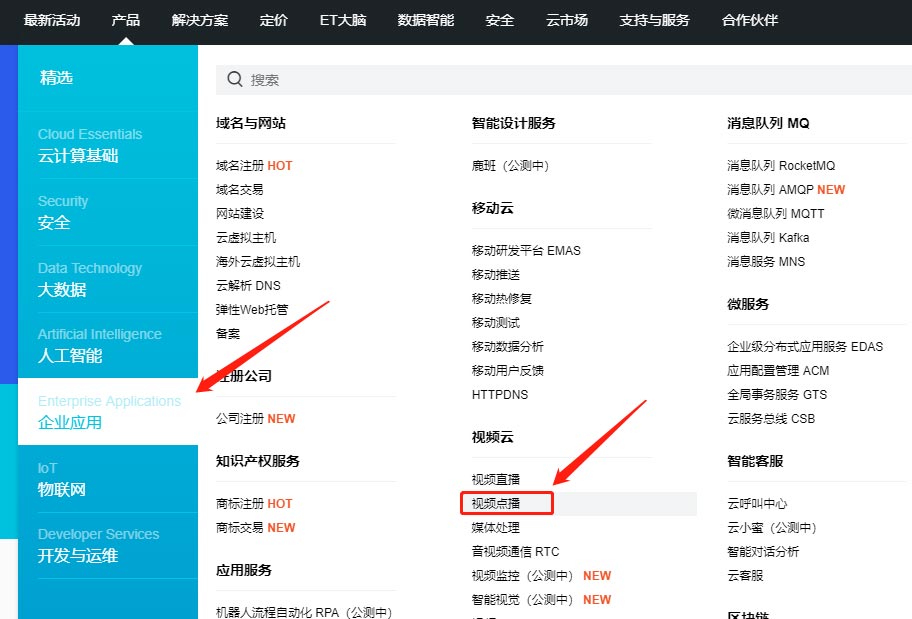912x619 pixels.
Task: Open 视频直播 product link
Action: point(496,479)
